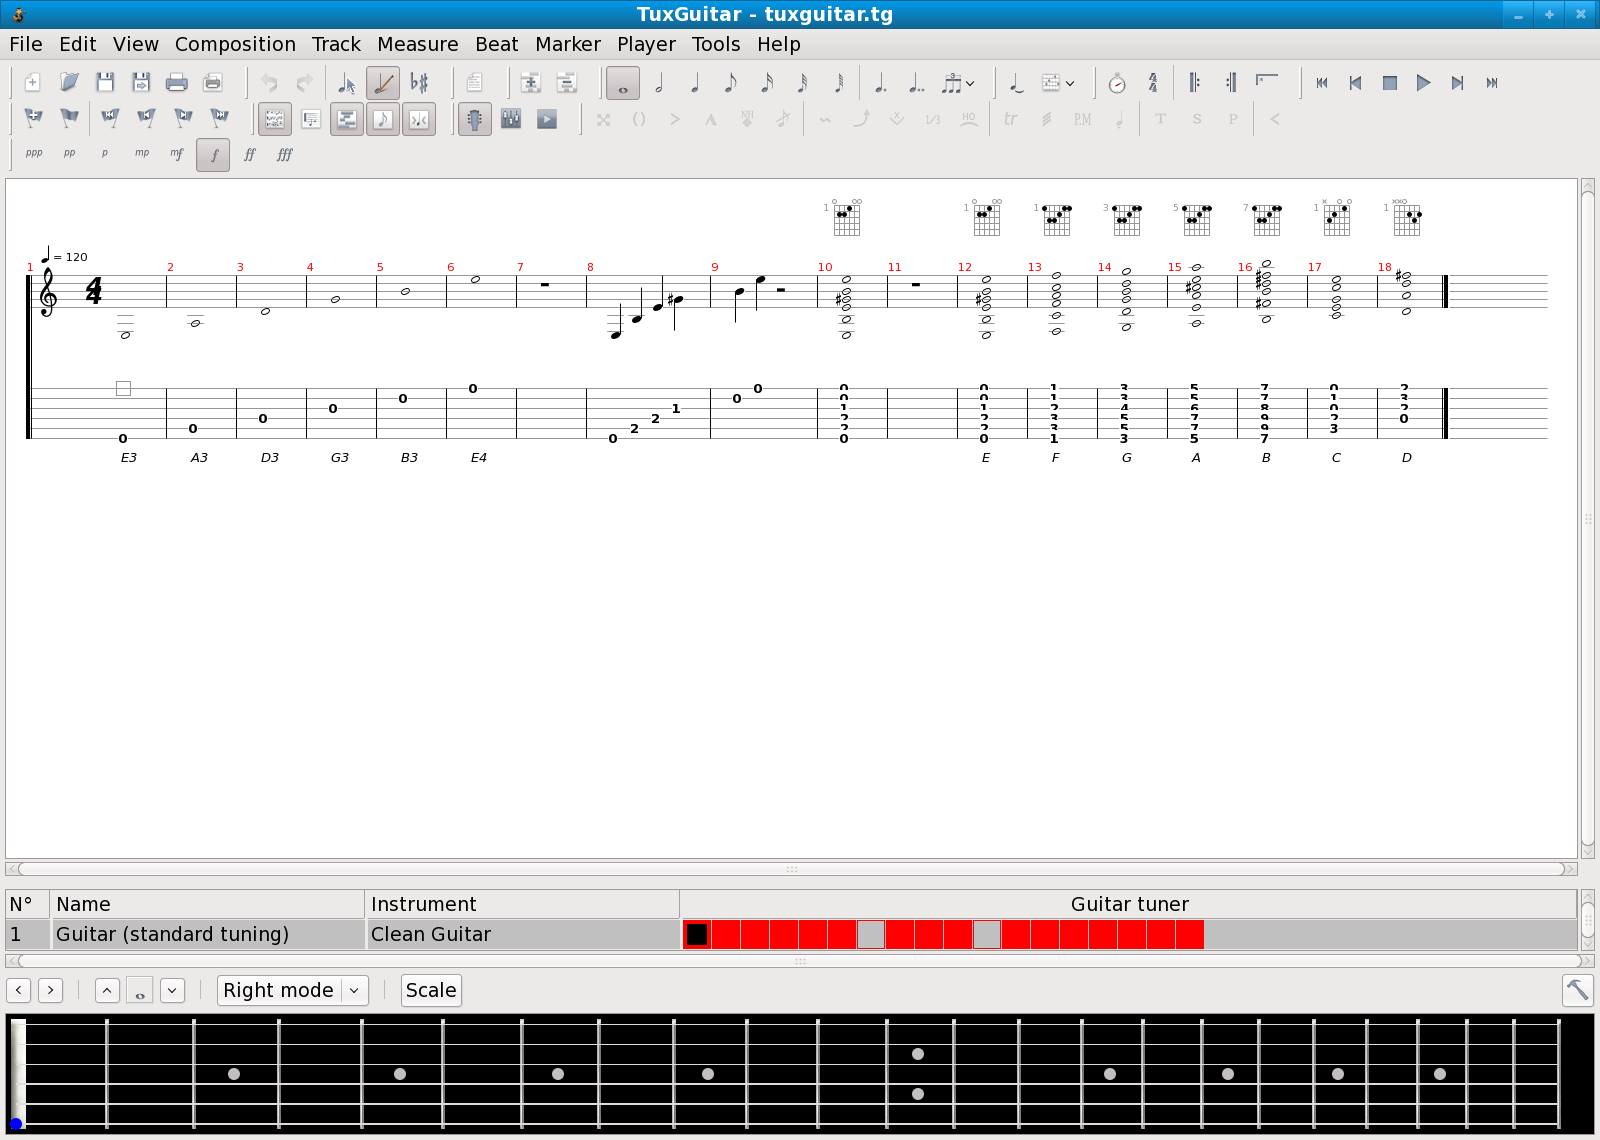Open the tempo metronome icon
This screenshot has width=1600, height=1140.
pos(1117,83)
